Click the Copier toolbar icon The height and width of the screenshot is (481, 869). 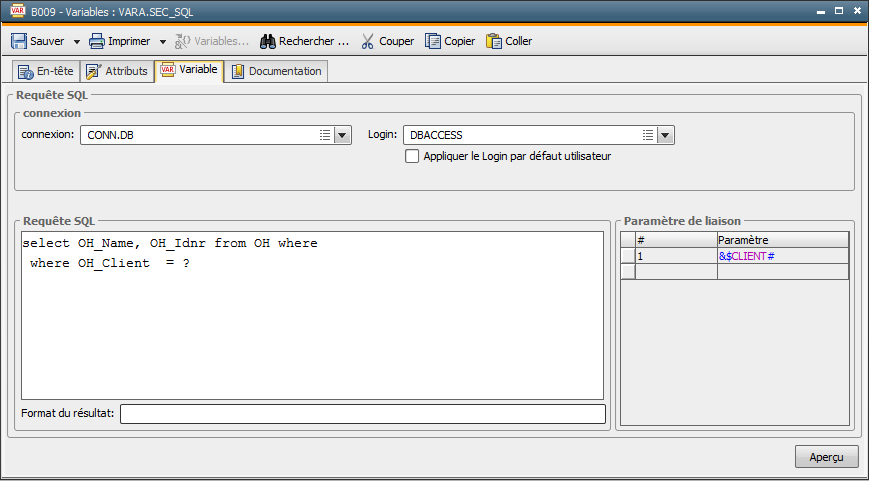[x=433, y=42]
